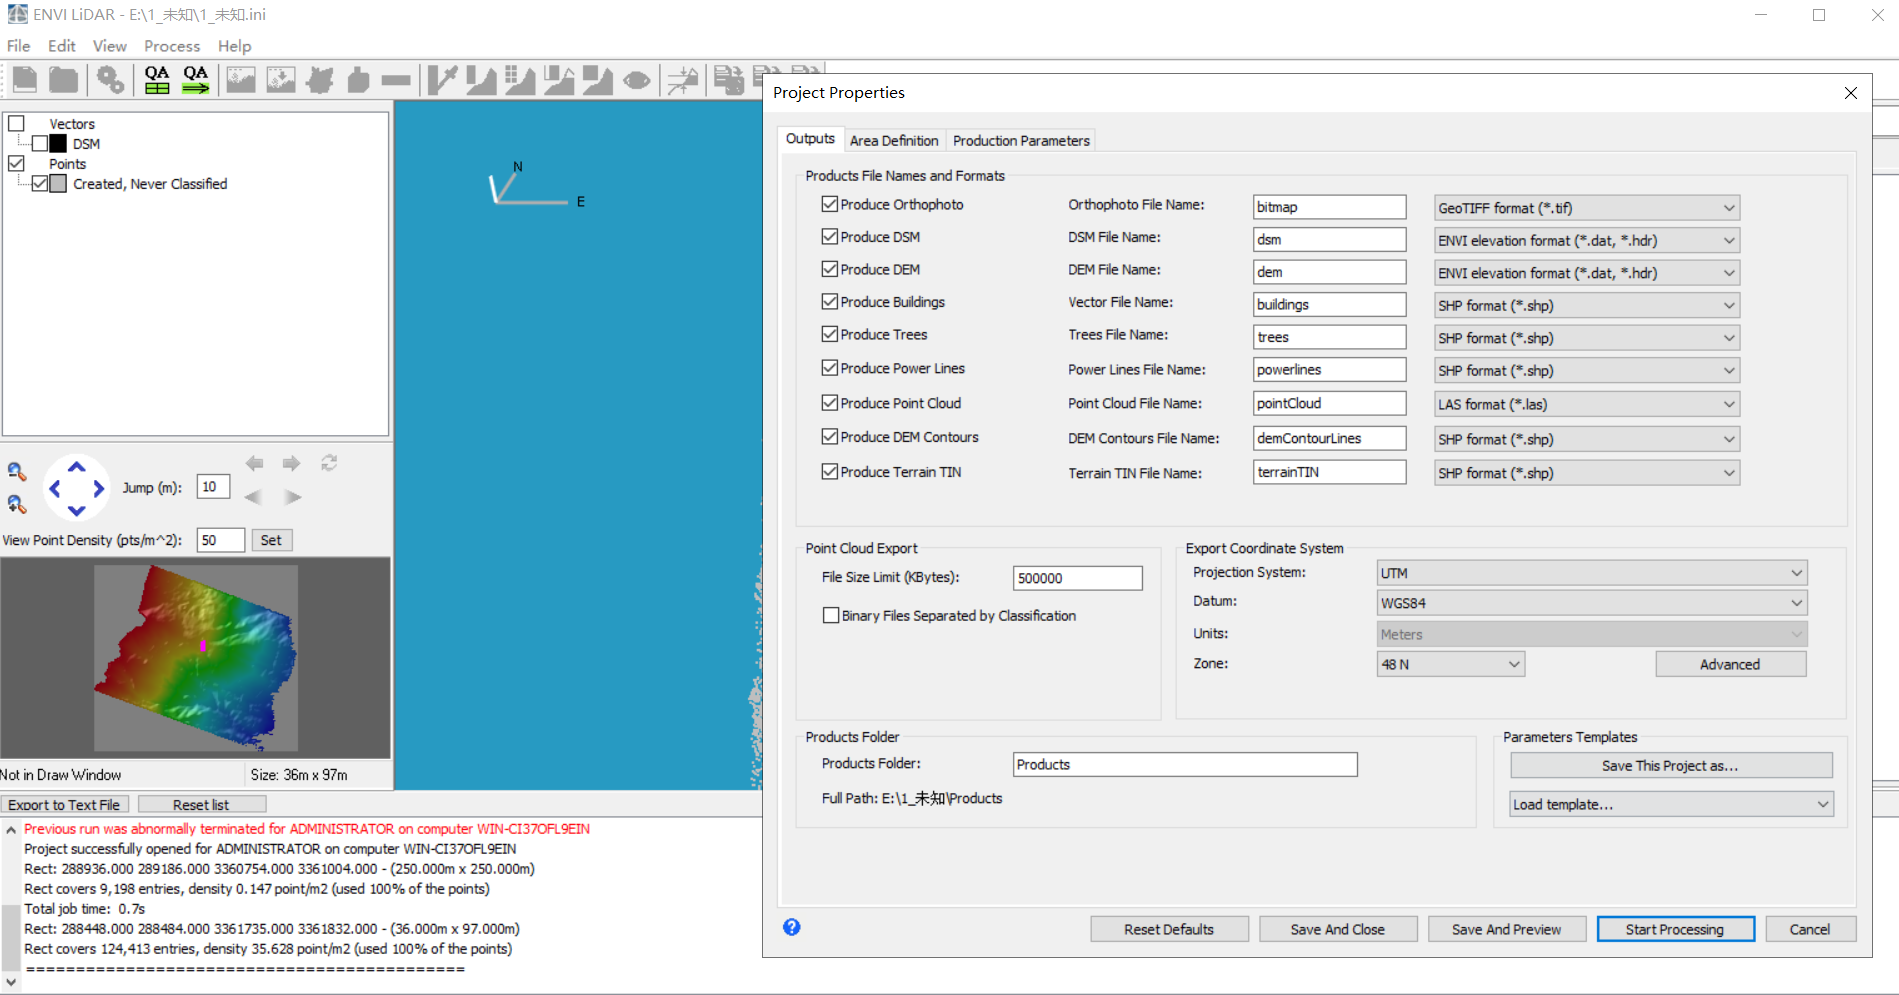The image size is (1899, 995).
Task: Open Zone dropdown showing 48 N
Action: [1451, 664]
